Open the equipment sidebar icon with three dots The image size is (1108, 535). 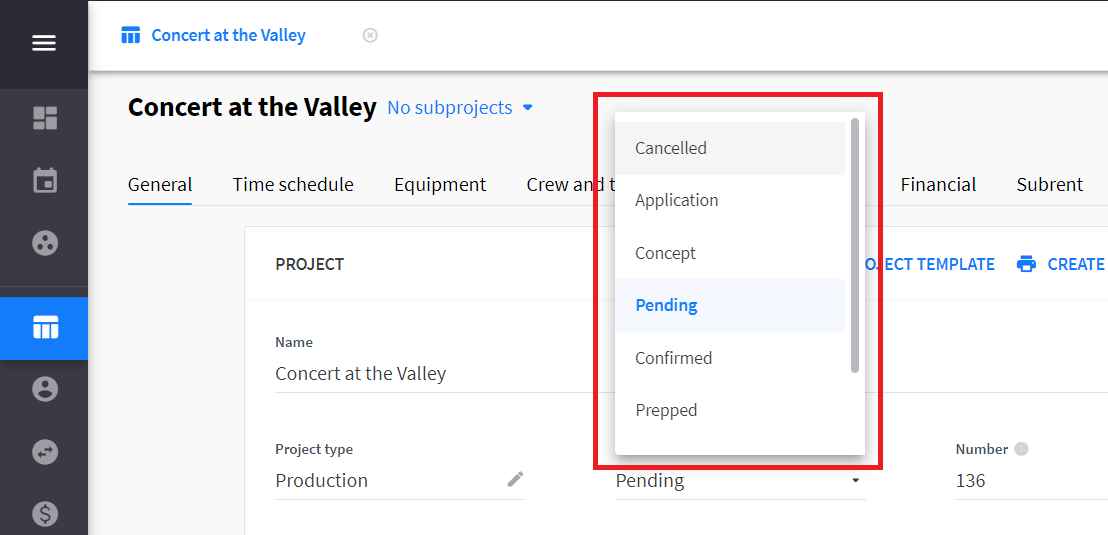pos(45,243)
